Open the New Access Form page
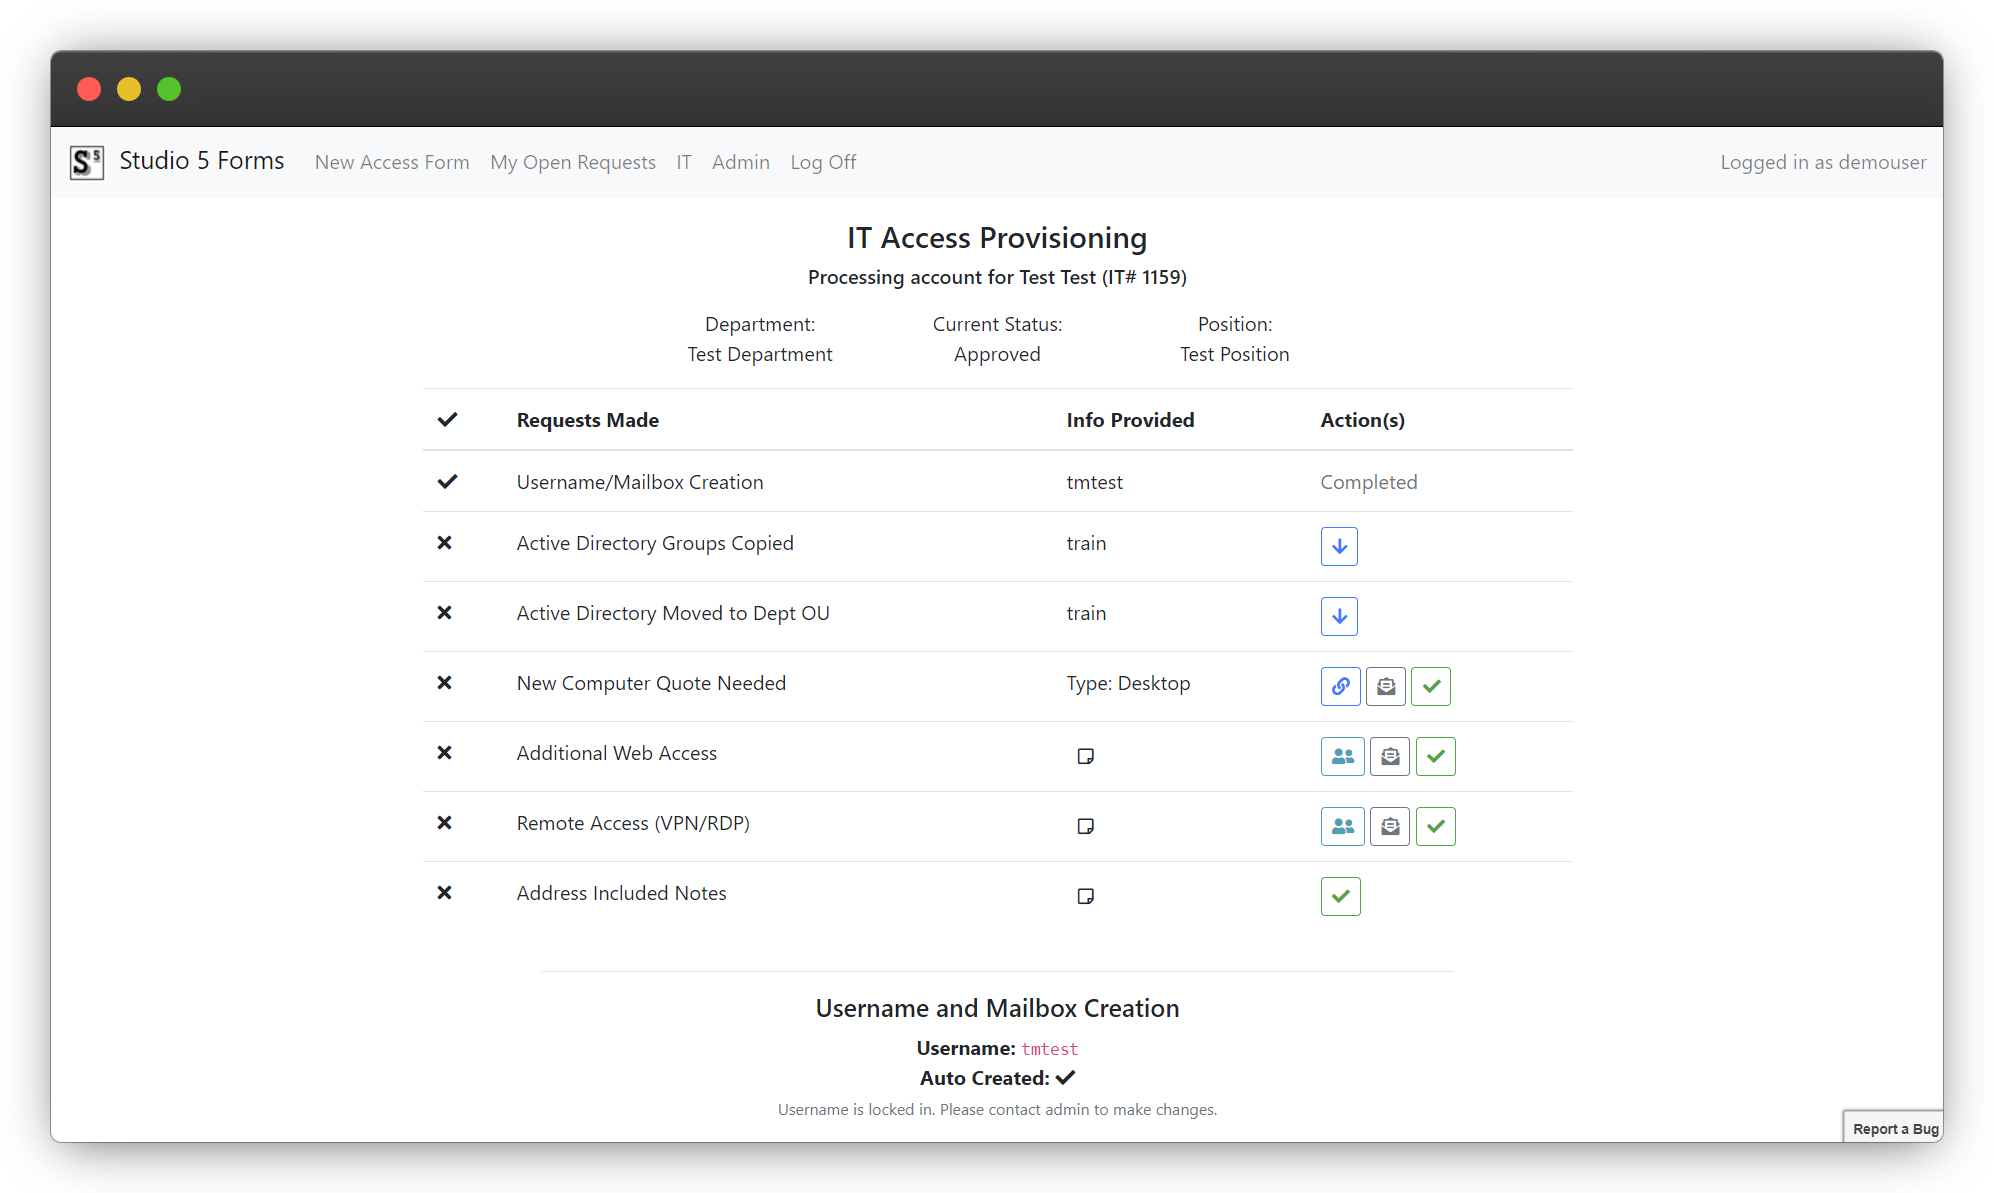This screenshot has width=1994, height=1193. point(392,162)
